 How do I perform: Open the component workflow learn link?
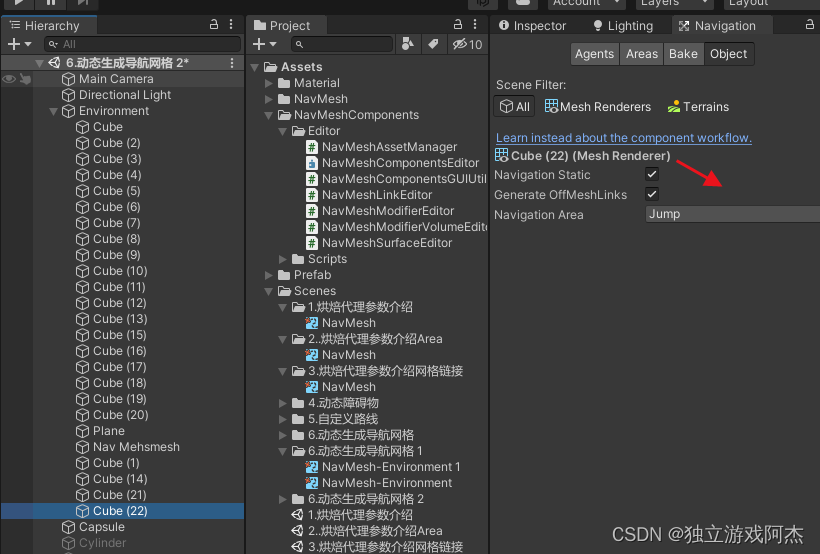click(624, 138)
